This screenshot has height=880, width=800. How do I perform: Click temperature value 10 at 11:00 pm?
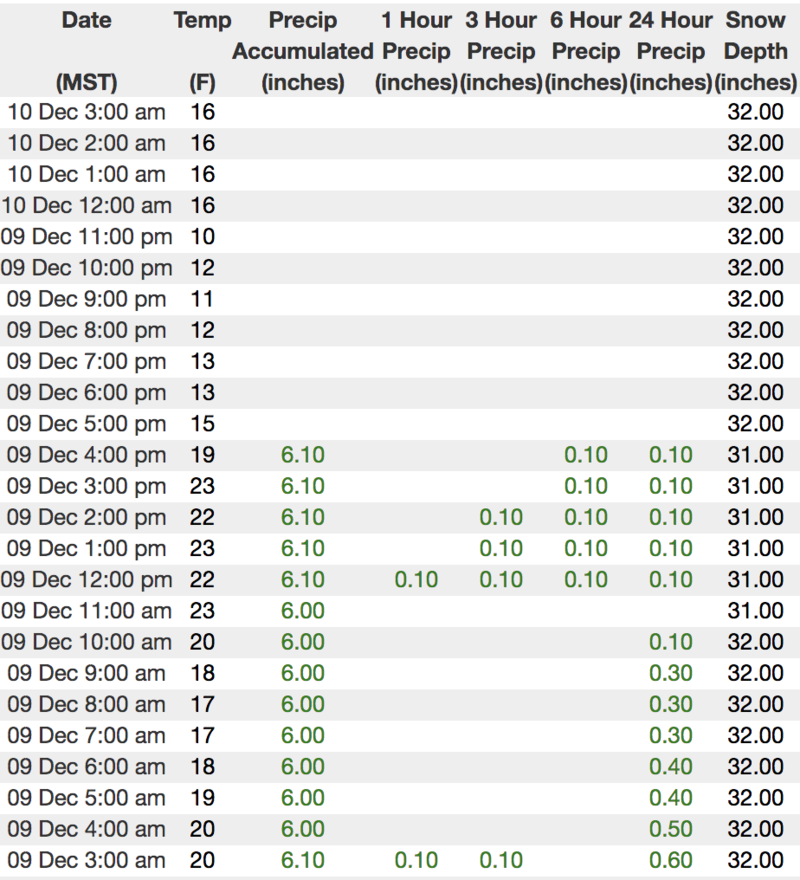click(202, 237)
